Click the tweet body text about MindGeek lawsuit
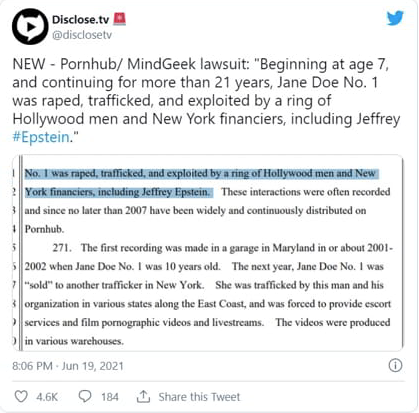Screen dimensions: 419x413 [x=206, y=101]
